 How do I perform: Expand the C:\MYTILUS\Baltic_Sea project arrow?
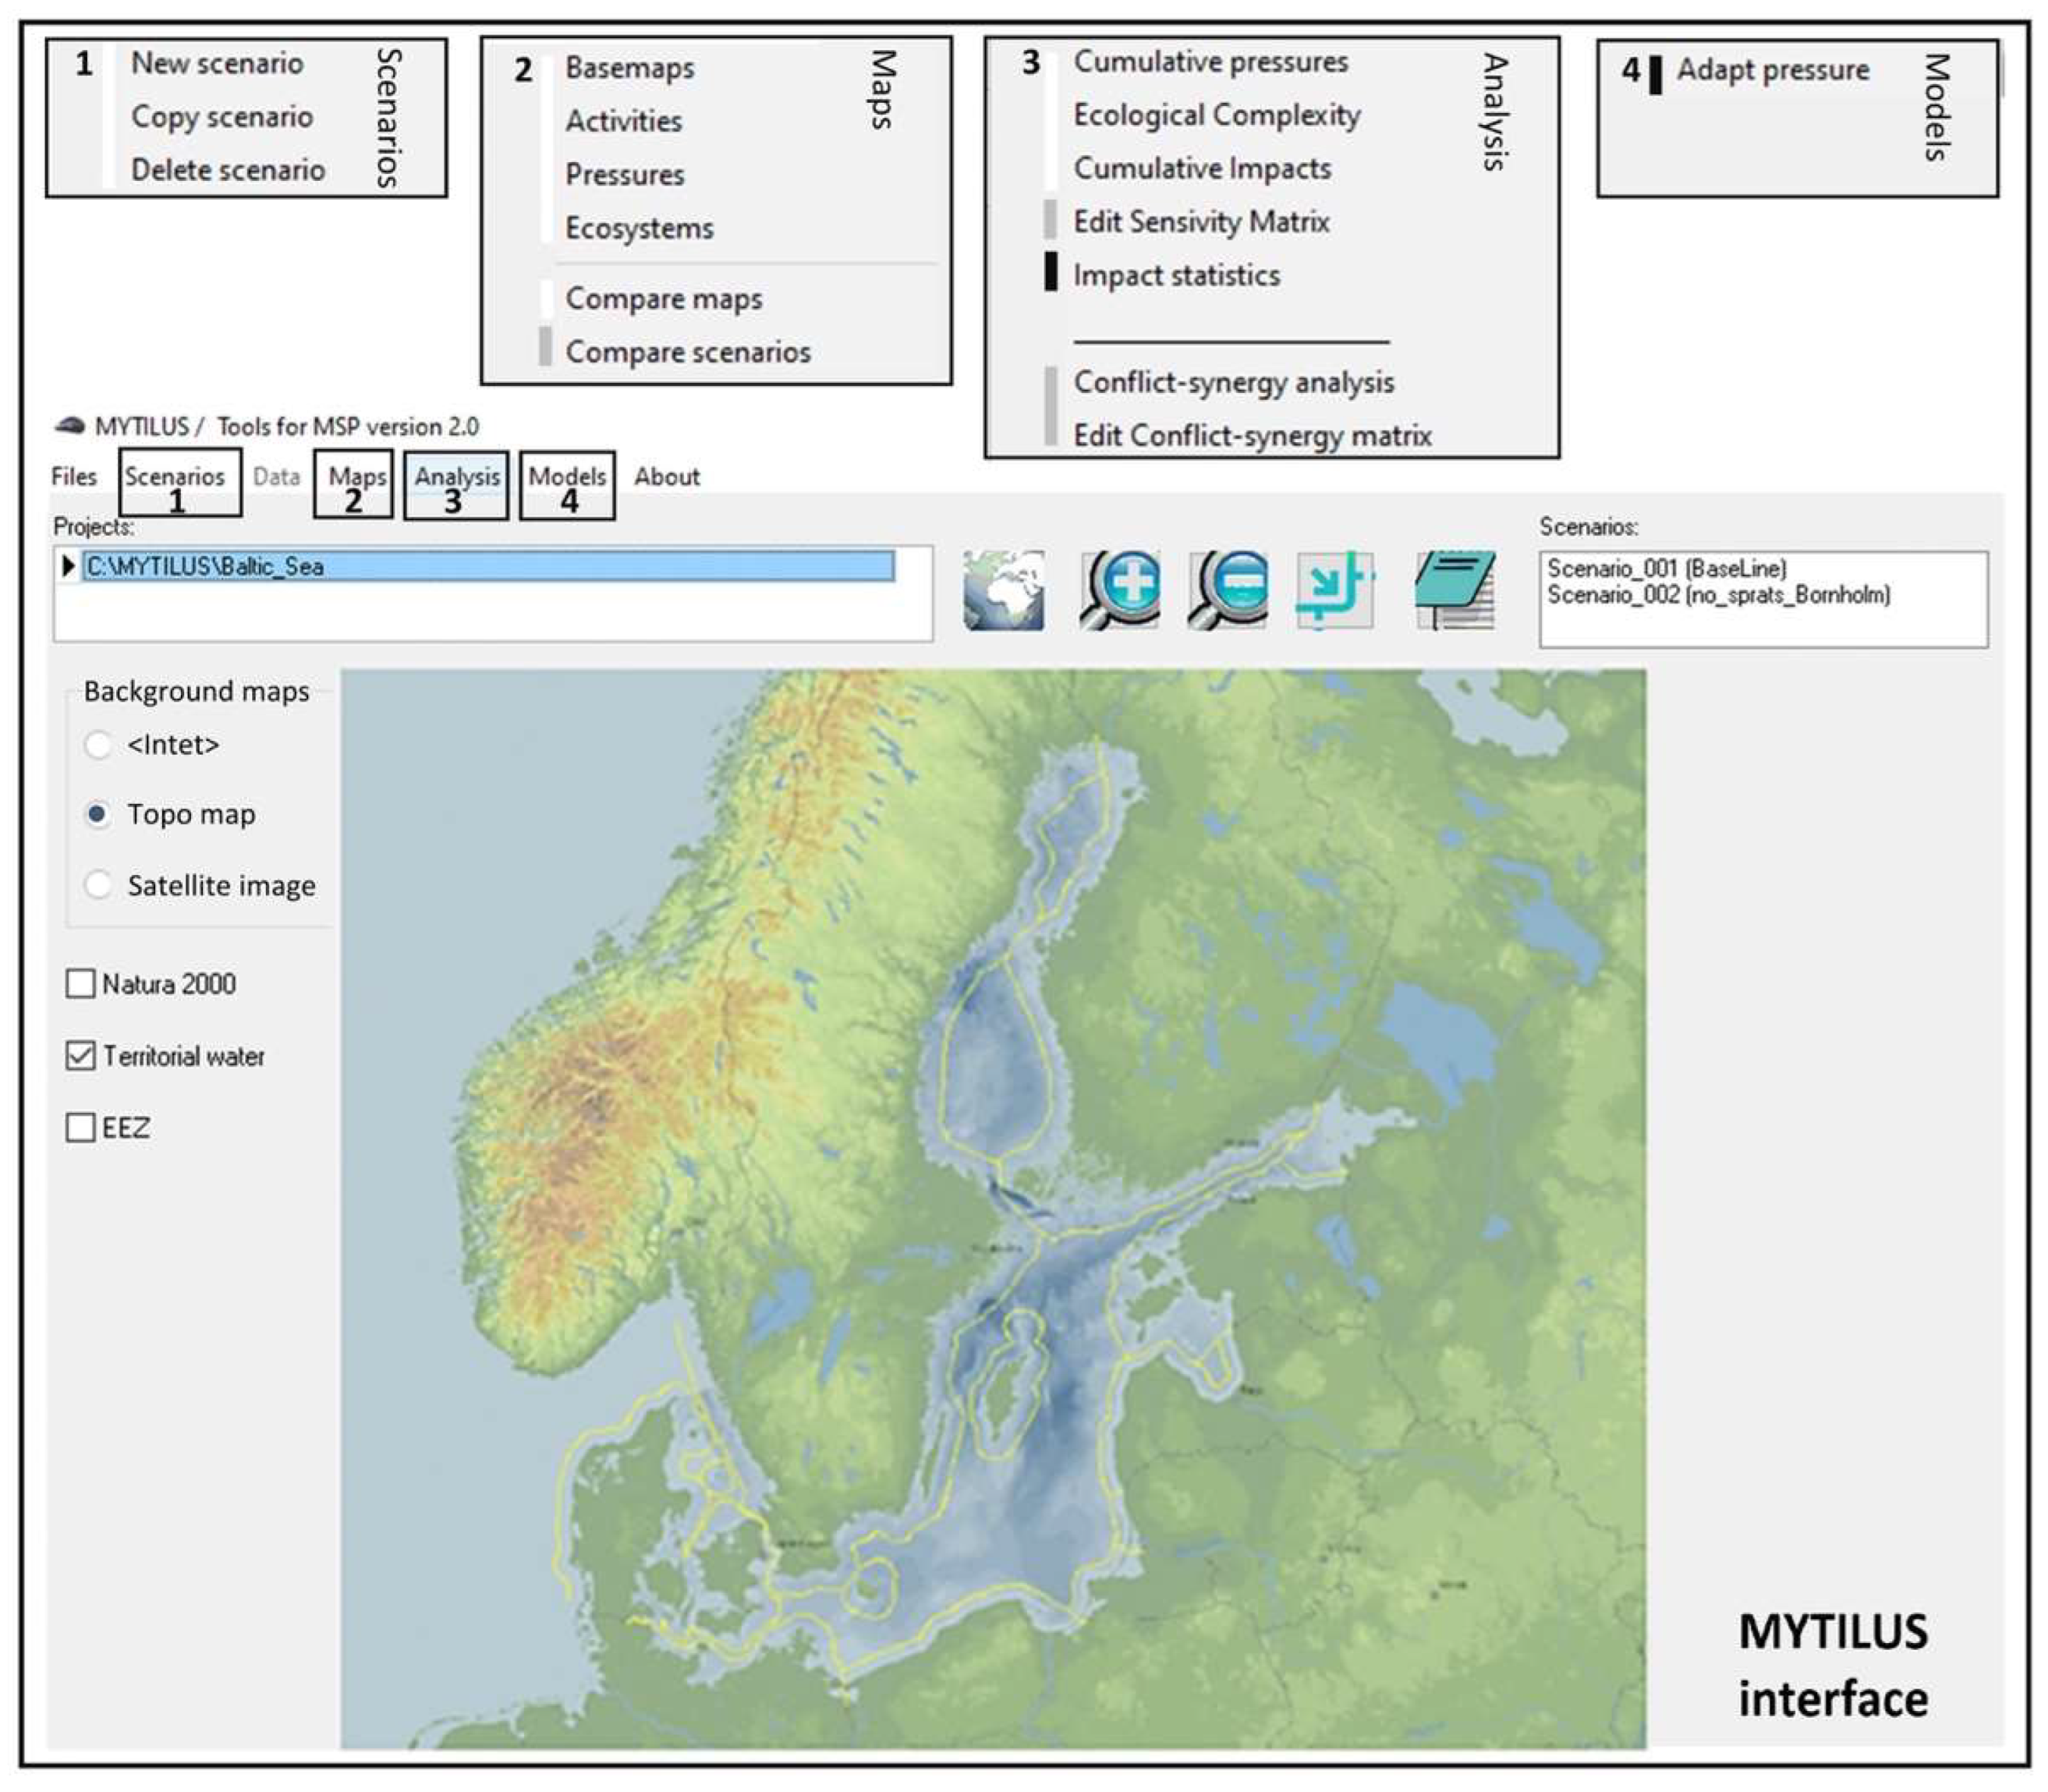pyautogui.click(x=68, y=566)
